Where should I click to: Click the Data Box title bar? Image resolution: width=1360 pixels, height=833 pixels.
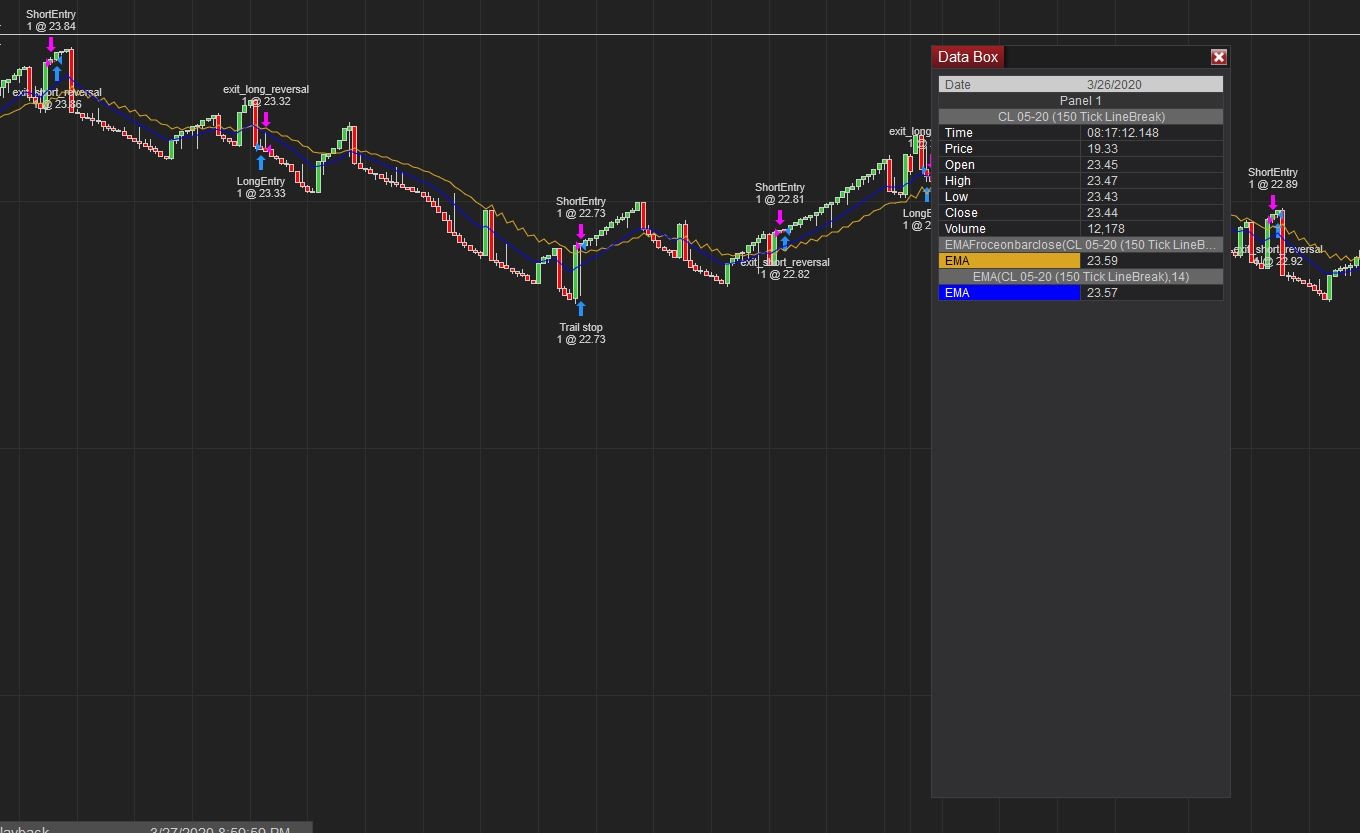point(1080,57)
